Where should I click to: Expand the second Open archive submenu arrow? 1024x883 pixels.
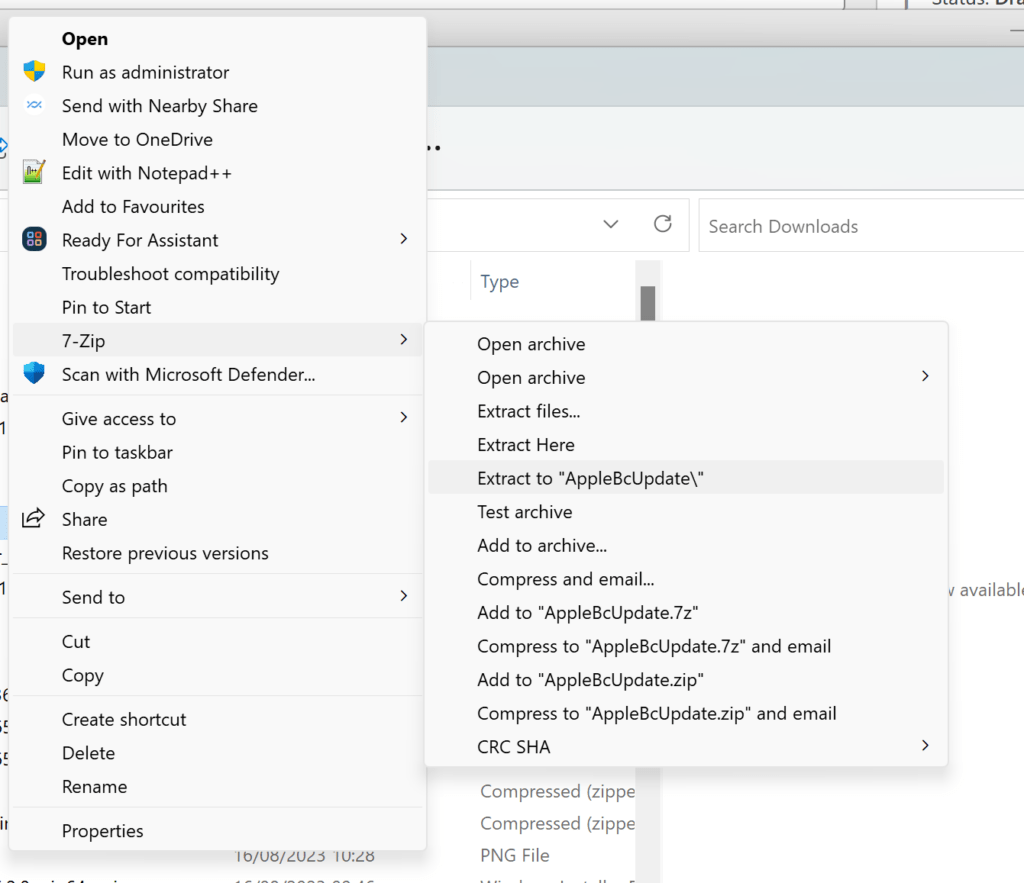tap(925, 376)
